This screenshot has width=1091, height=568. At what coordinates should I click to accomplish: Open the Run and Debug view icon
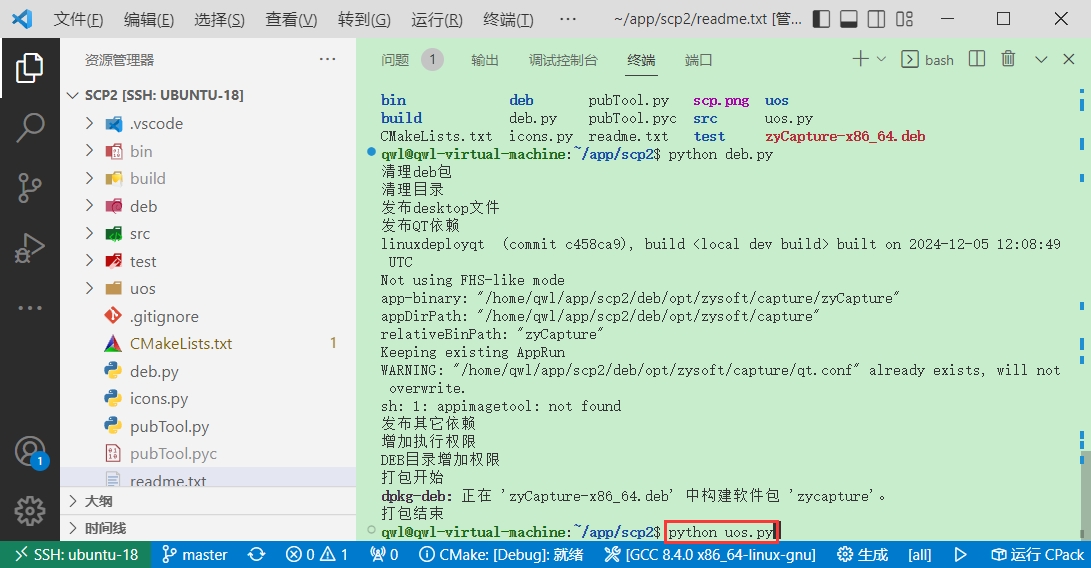click(29, 247)
